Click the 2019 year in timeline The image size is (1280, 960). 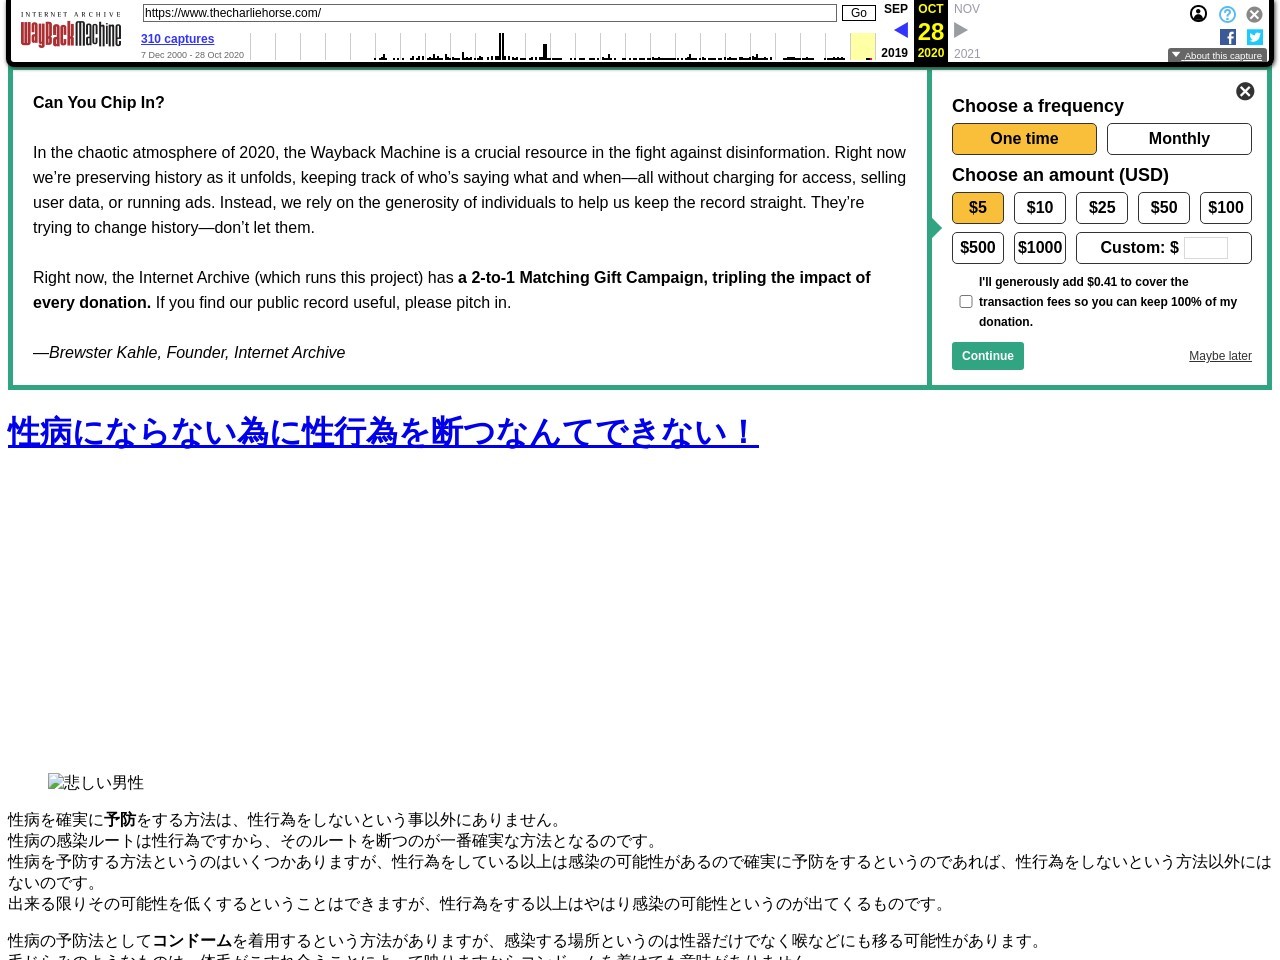894,53
